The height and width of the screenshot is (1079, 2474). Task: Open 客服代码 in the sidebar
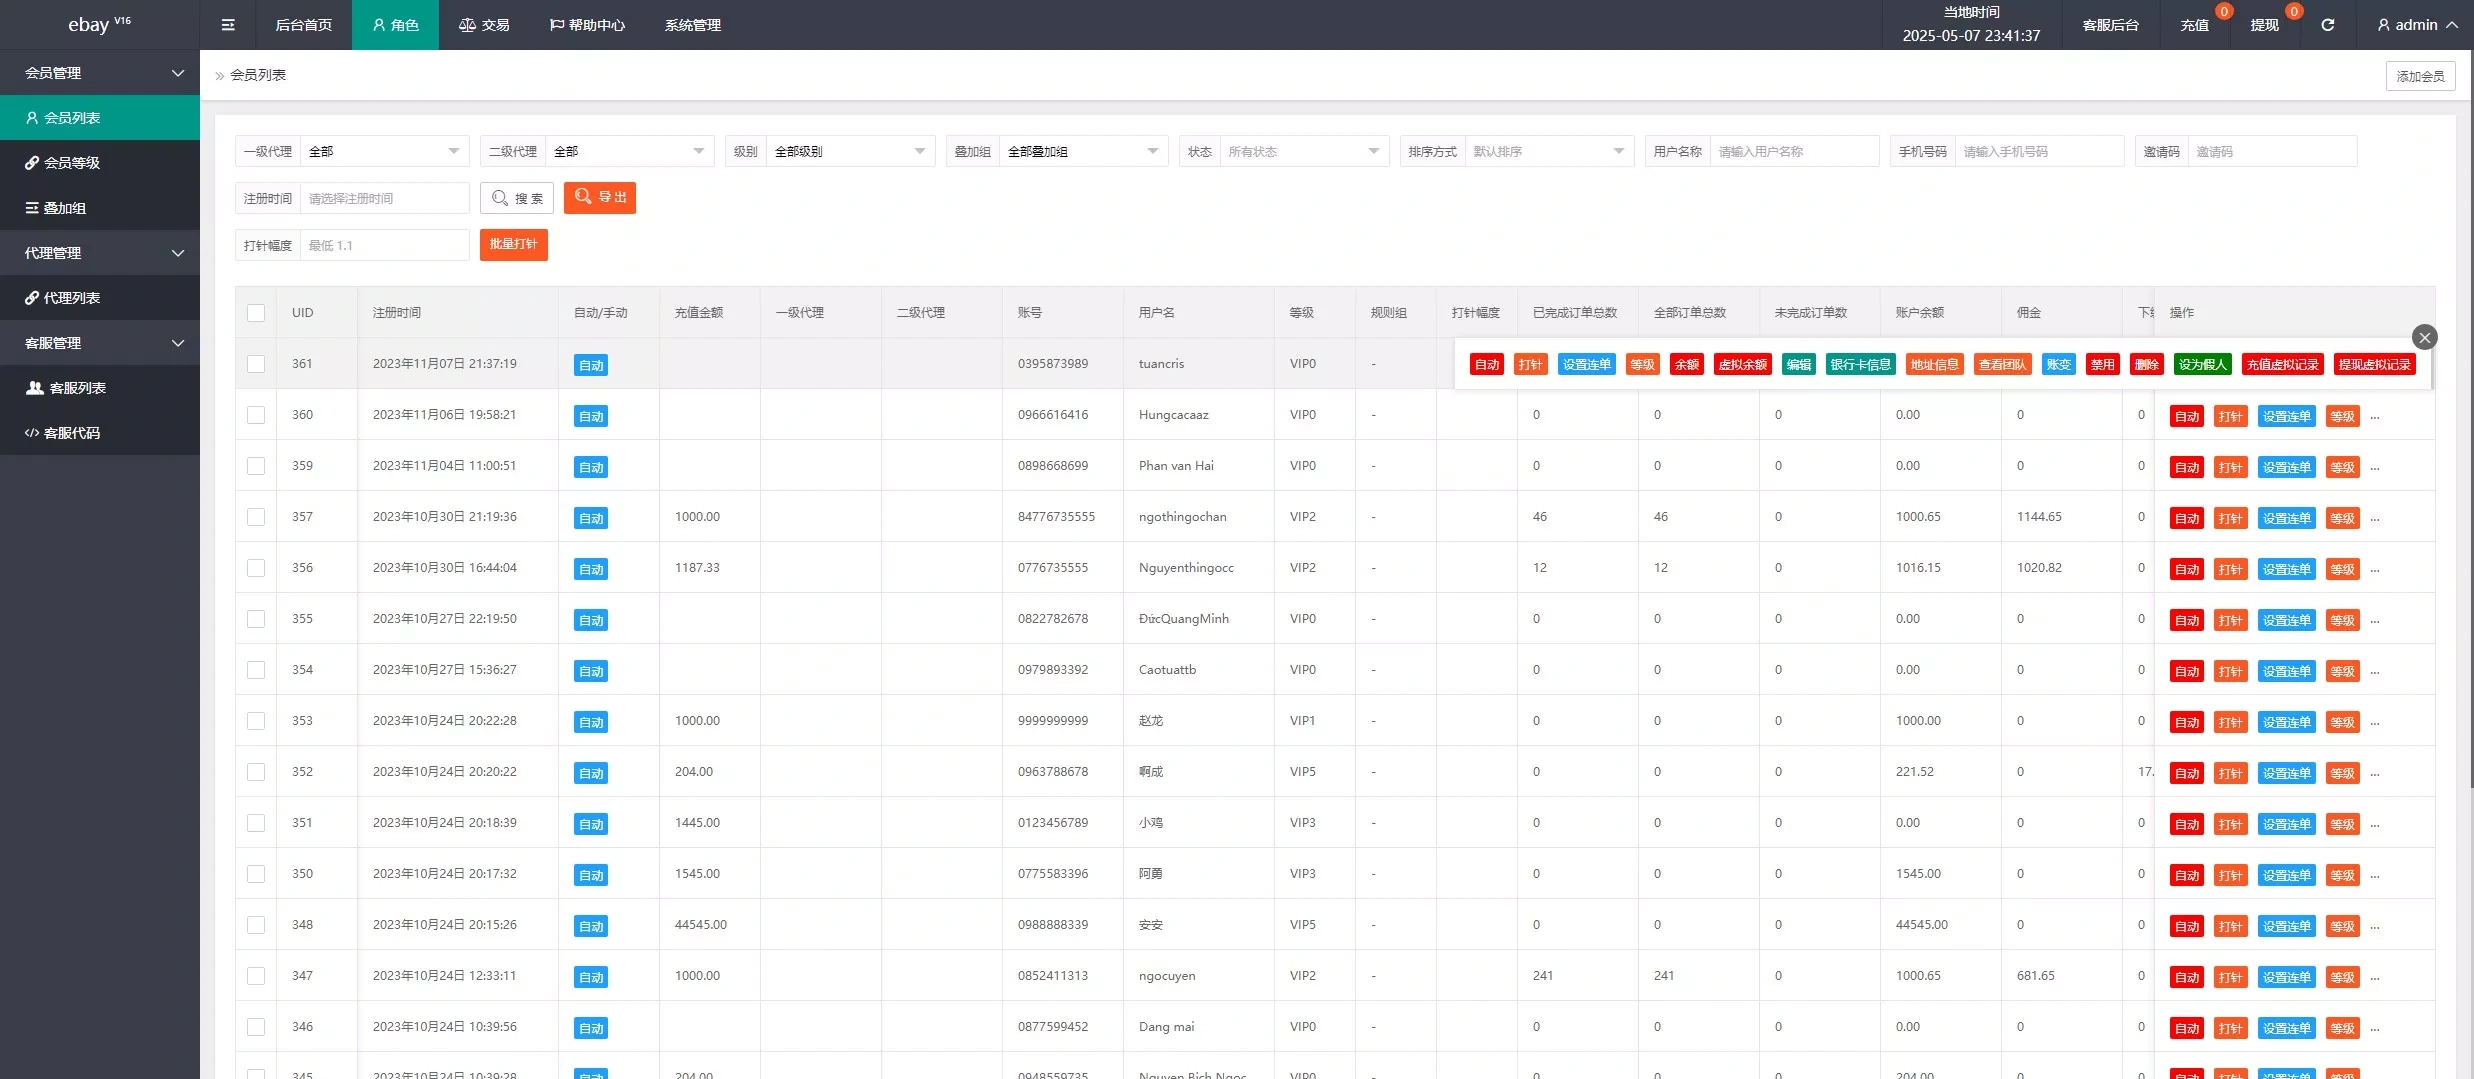[72, 433]
